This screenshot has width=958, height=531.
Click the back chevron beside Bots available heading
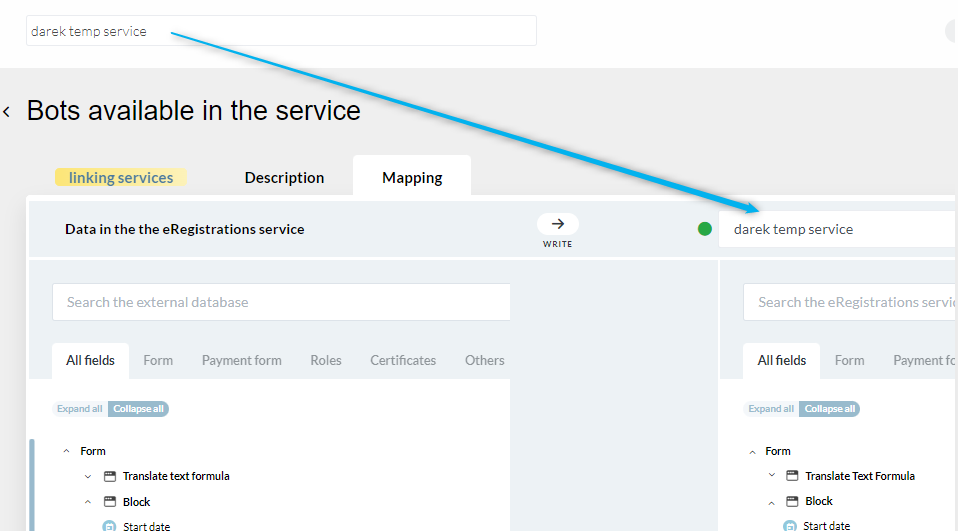click(7, 112)
